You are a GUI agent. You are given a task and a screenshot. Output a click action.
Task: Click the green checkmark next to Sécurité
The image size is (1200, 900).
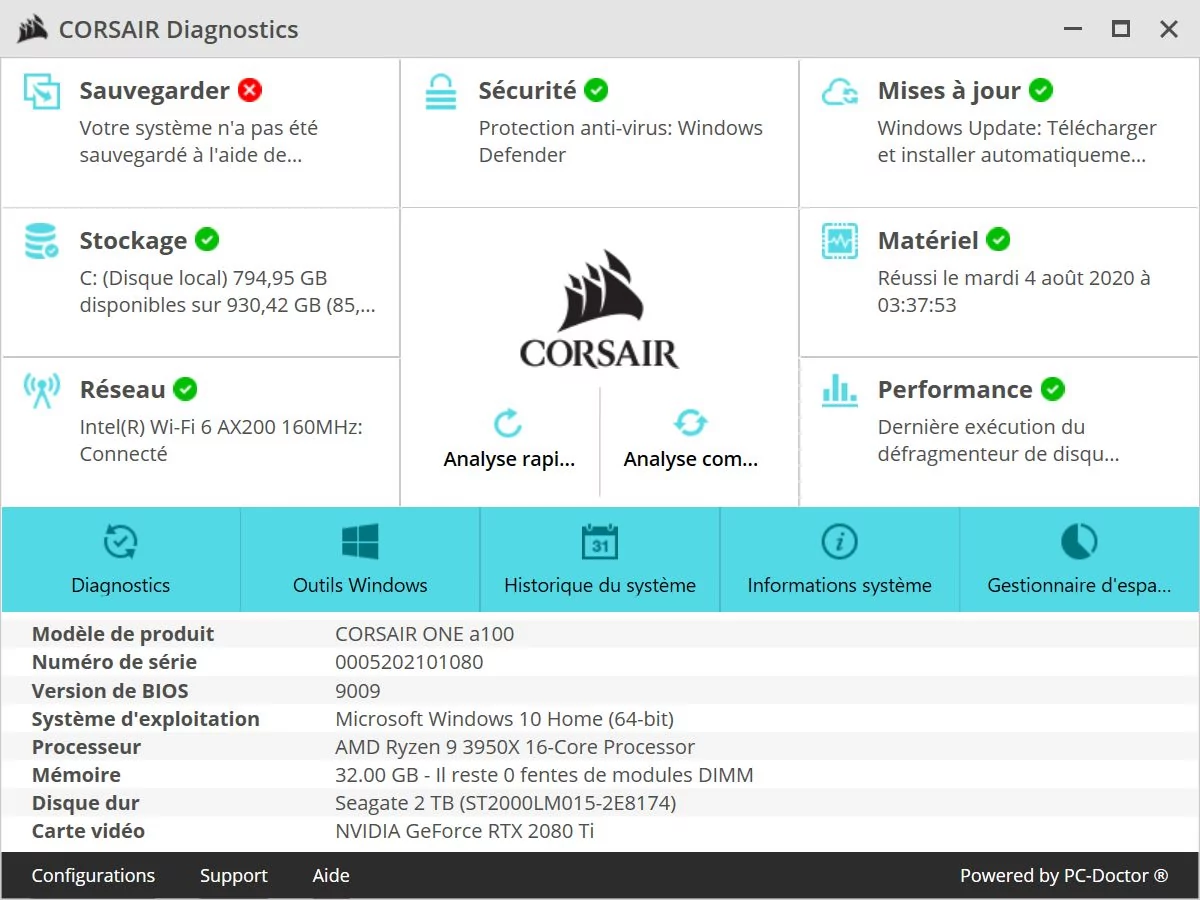pos(596,90)
